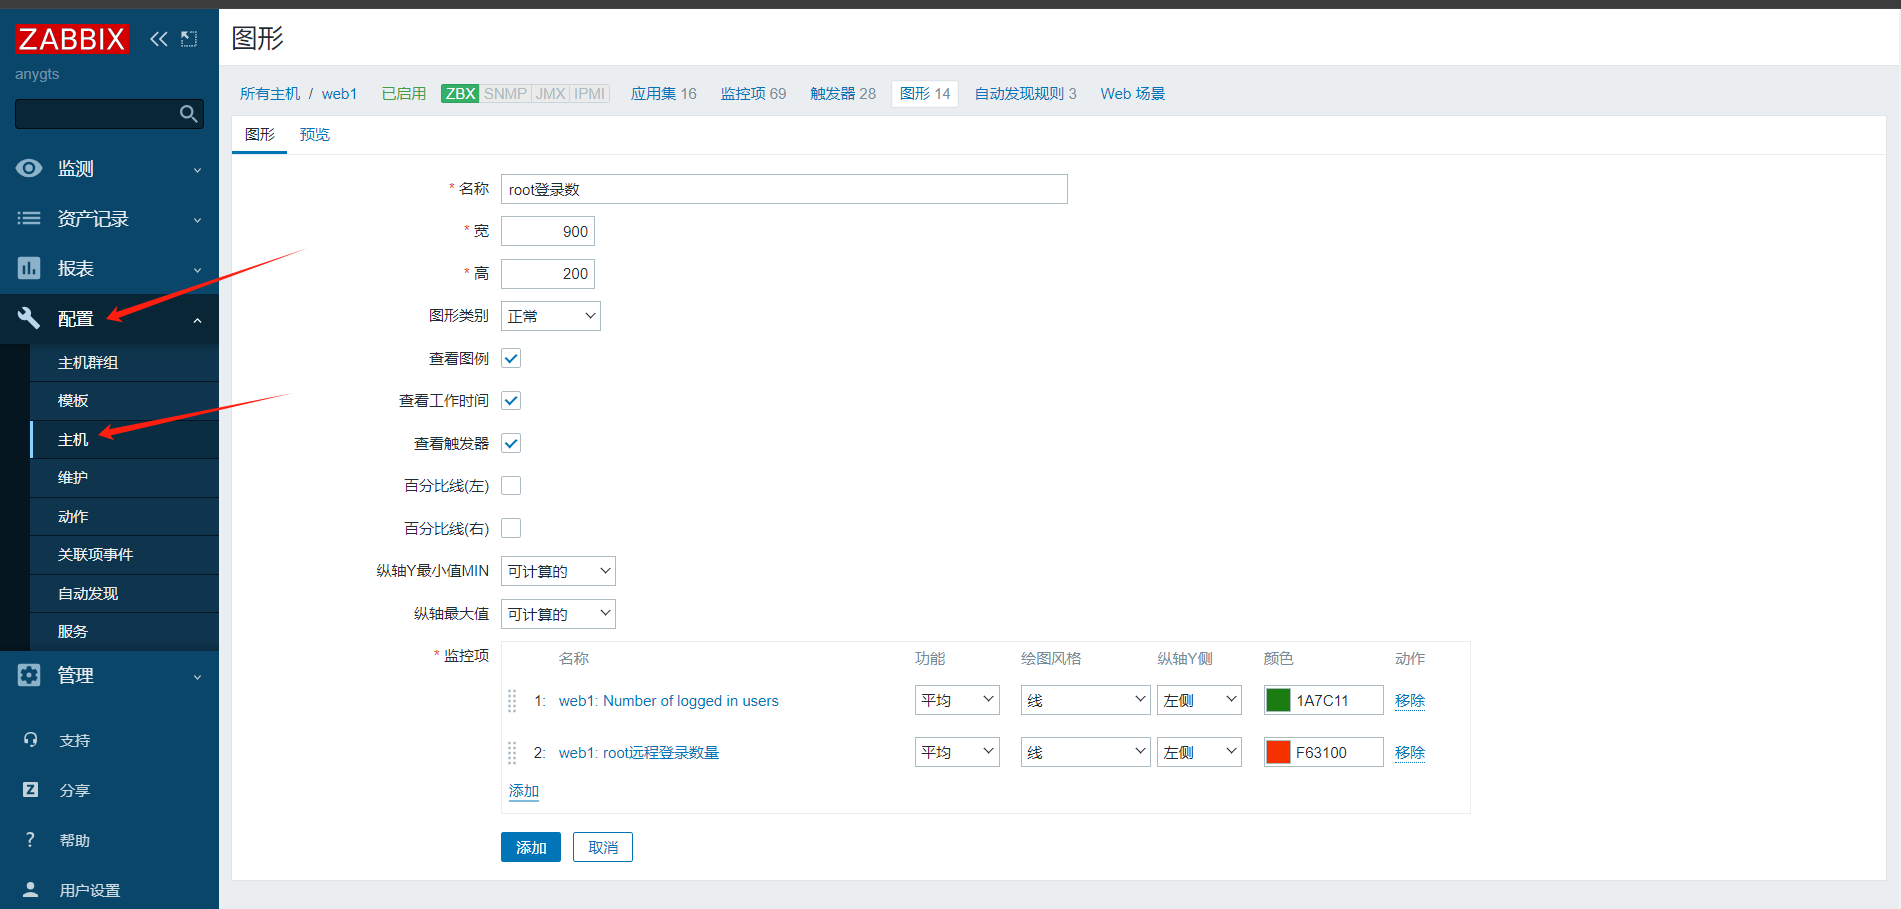The width and height of the screenshot is (1901, 909).
Task: Collapse the sidebar with double-chevron icon
Action: 158,39
